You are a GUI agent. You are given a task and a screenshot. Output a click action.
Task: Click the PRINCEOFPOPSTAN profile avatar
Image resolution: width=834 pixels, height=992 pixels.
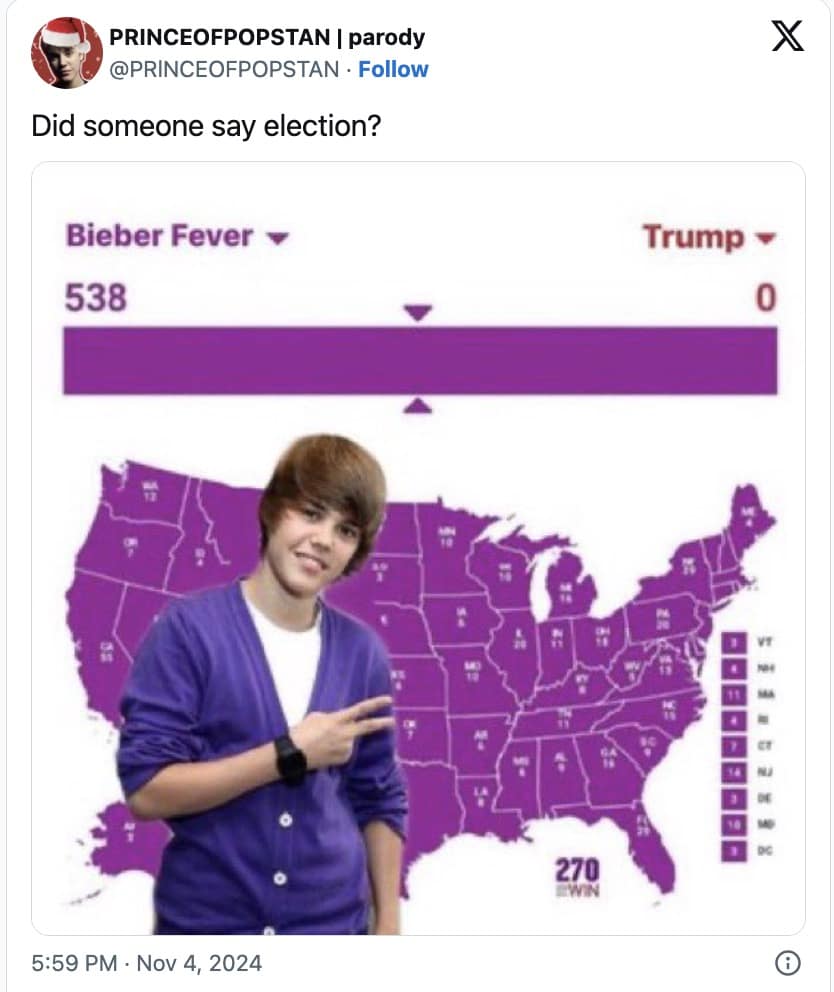(x=67, y=53)
